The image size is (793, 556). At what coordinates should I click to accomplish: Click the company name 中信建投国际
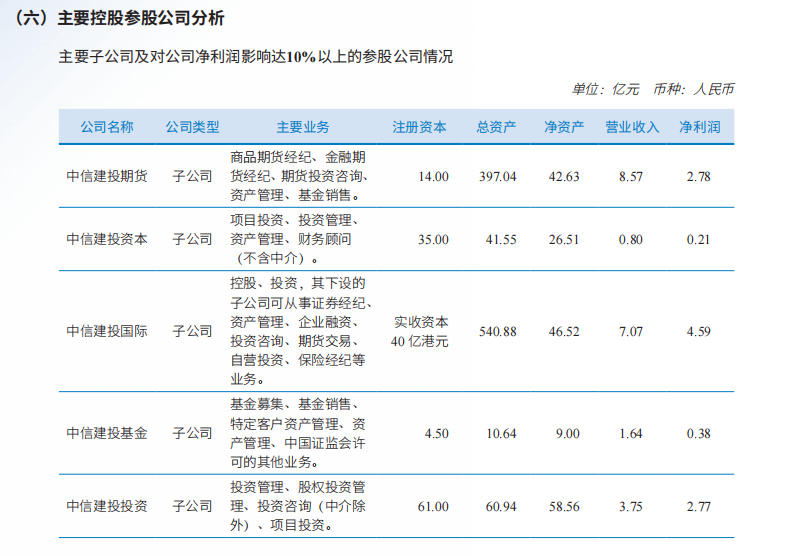[107, 331]
